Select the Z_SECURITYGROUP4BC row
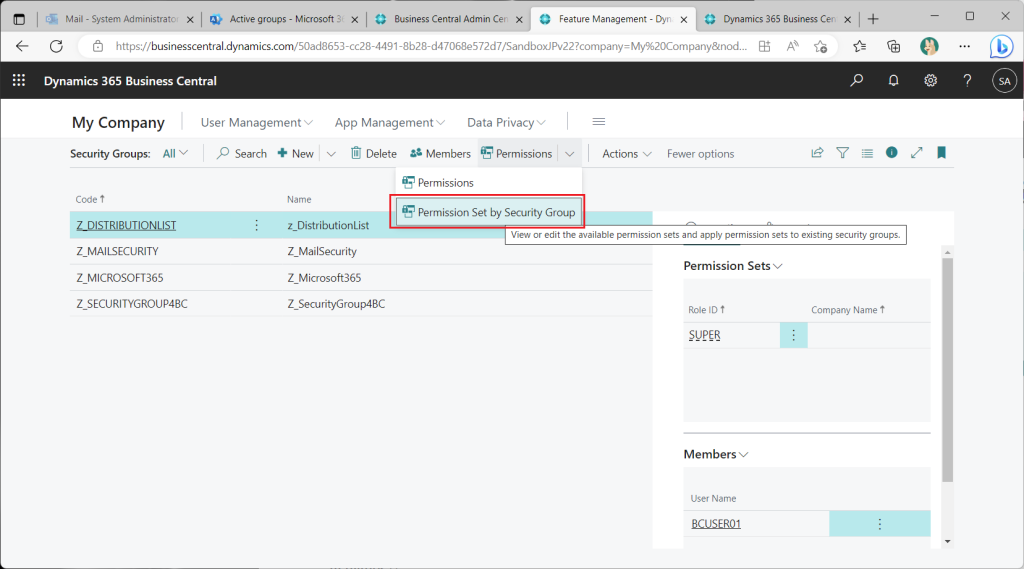1024x569 pixels. pyautogui.click(x=361, y=304)
